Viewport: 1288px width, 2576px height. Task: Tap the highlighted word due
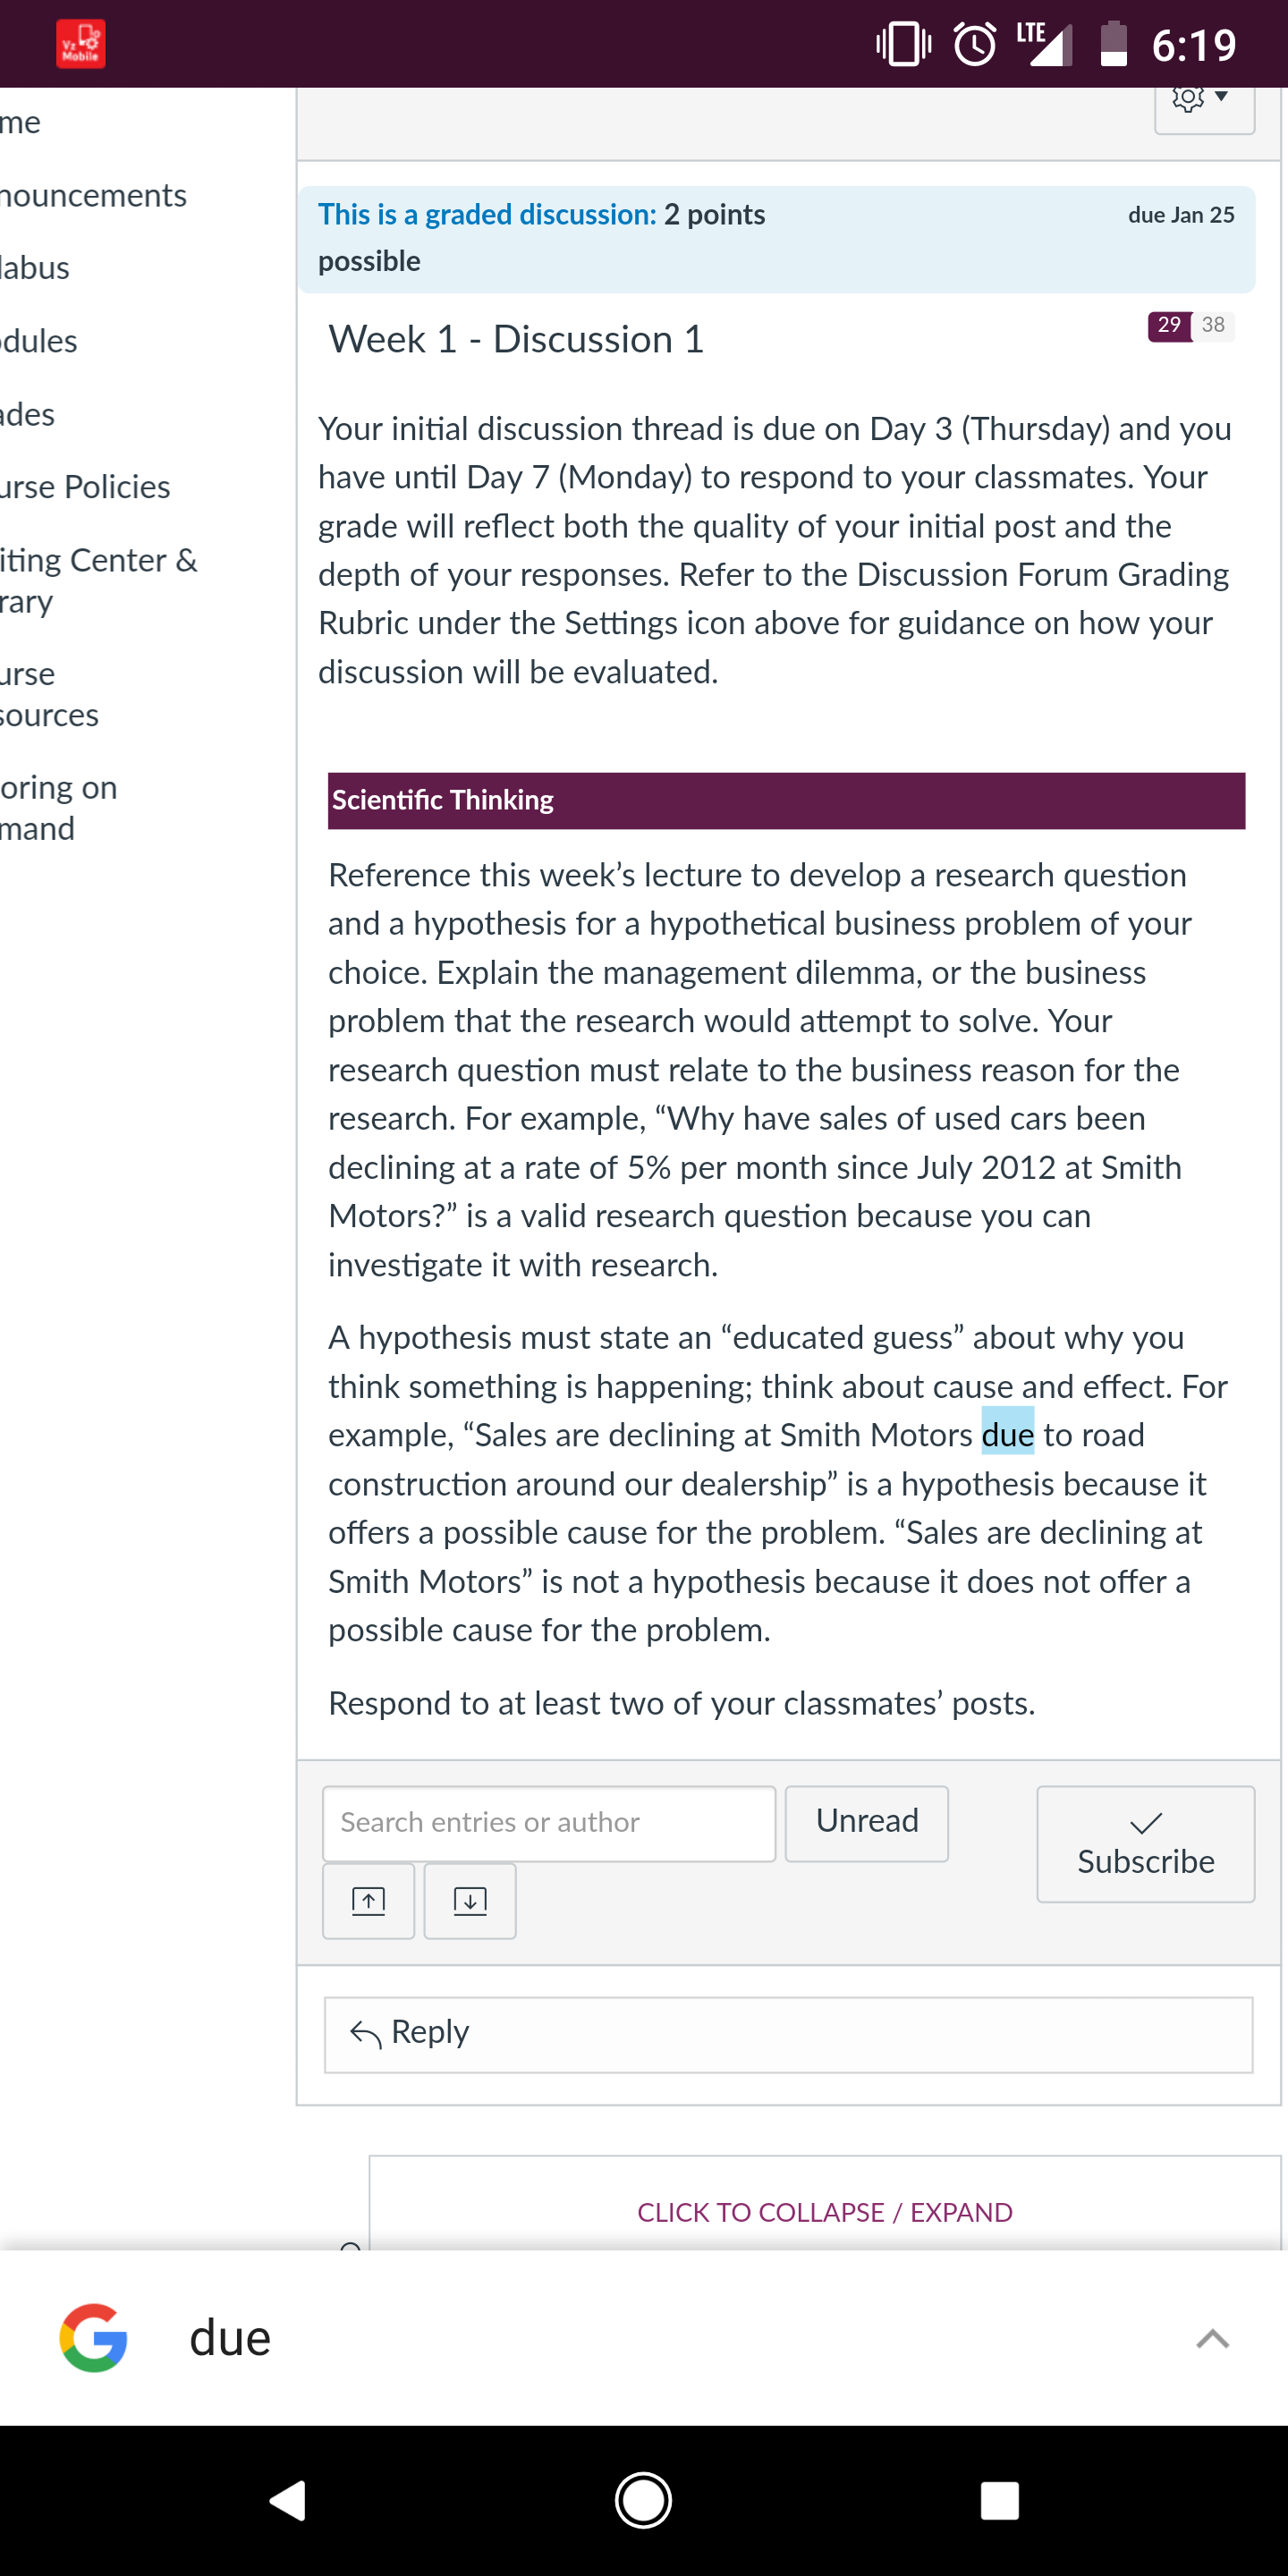(1007, 1433)
